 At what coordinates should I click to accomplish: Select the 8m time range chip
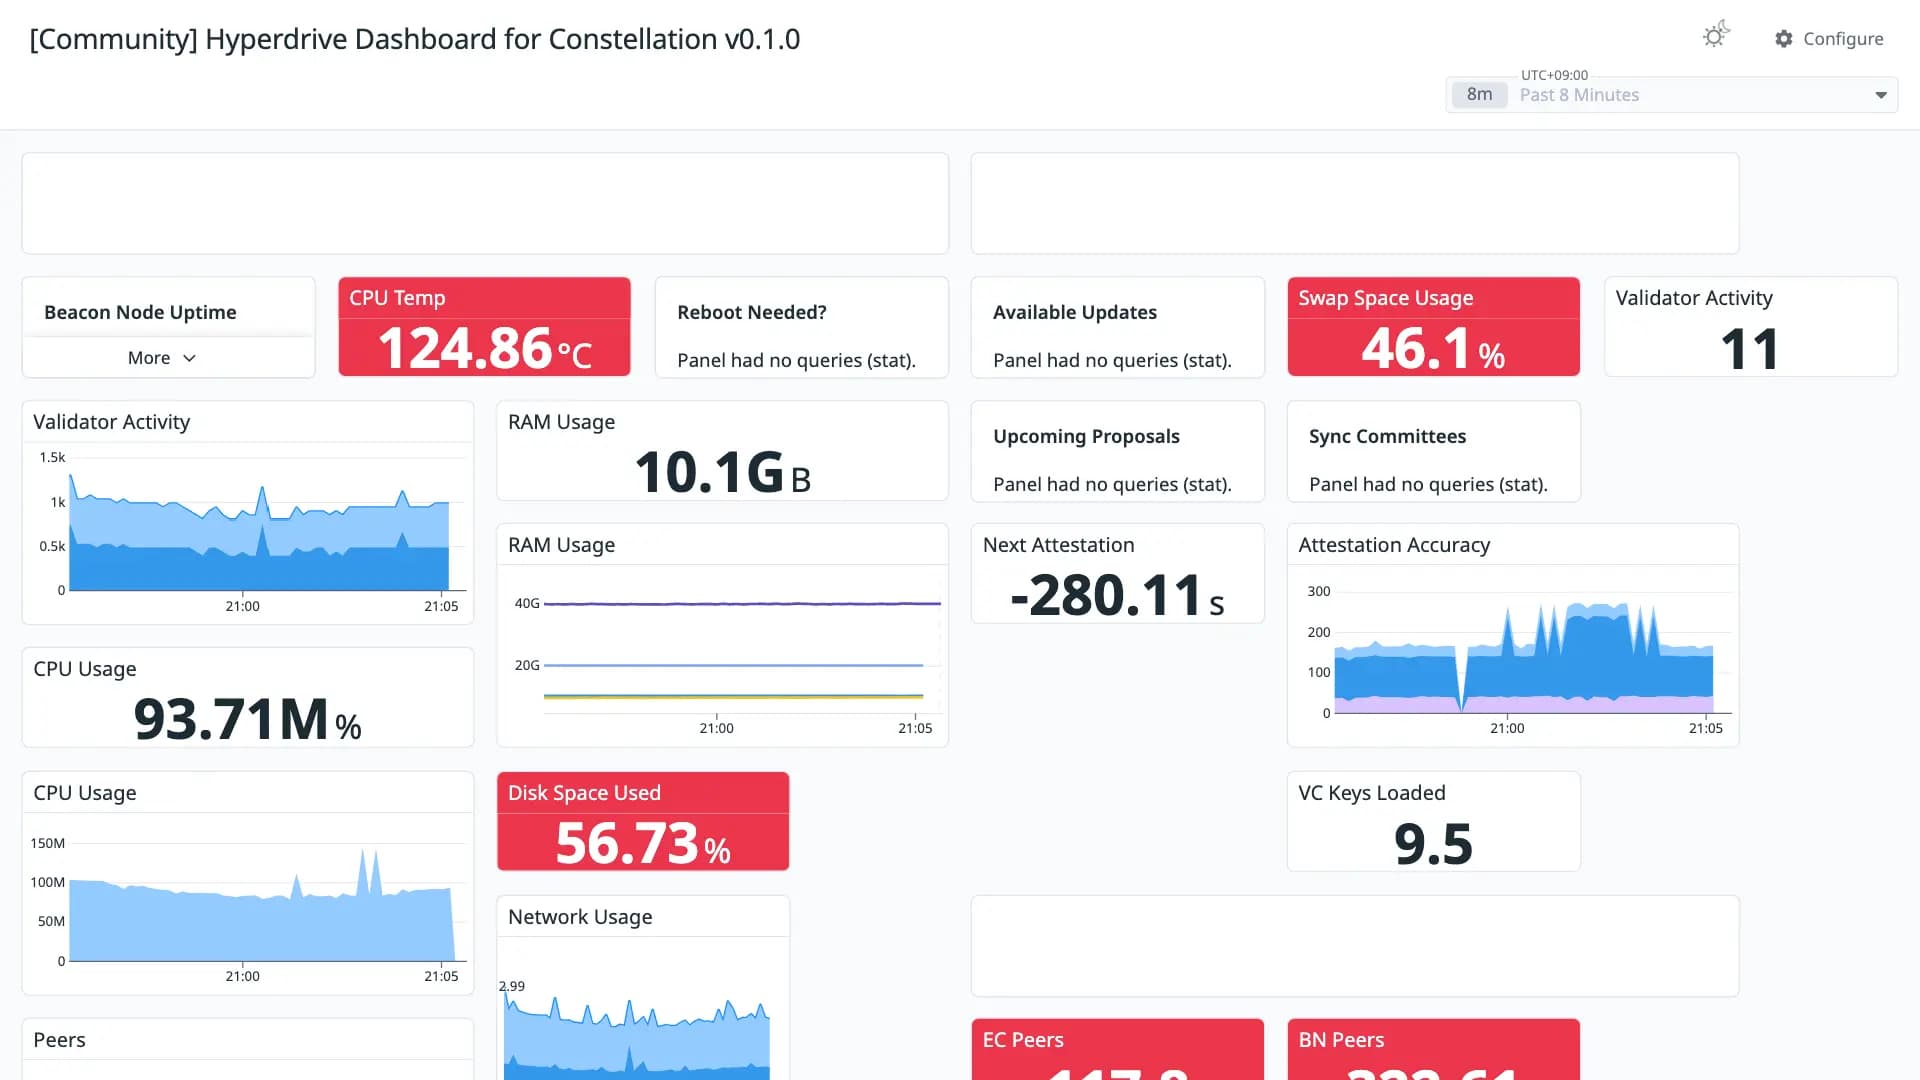point(1479,94)
